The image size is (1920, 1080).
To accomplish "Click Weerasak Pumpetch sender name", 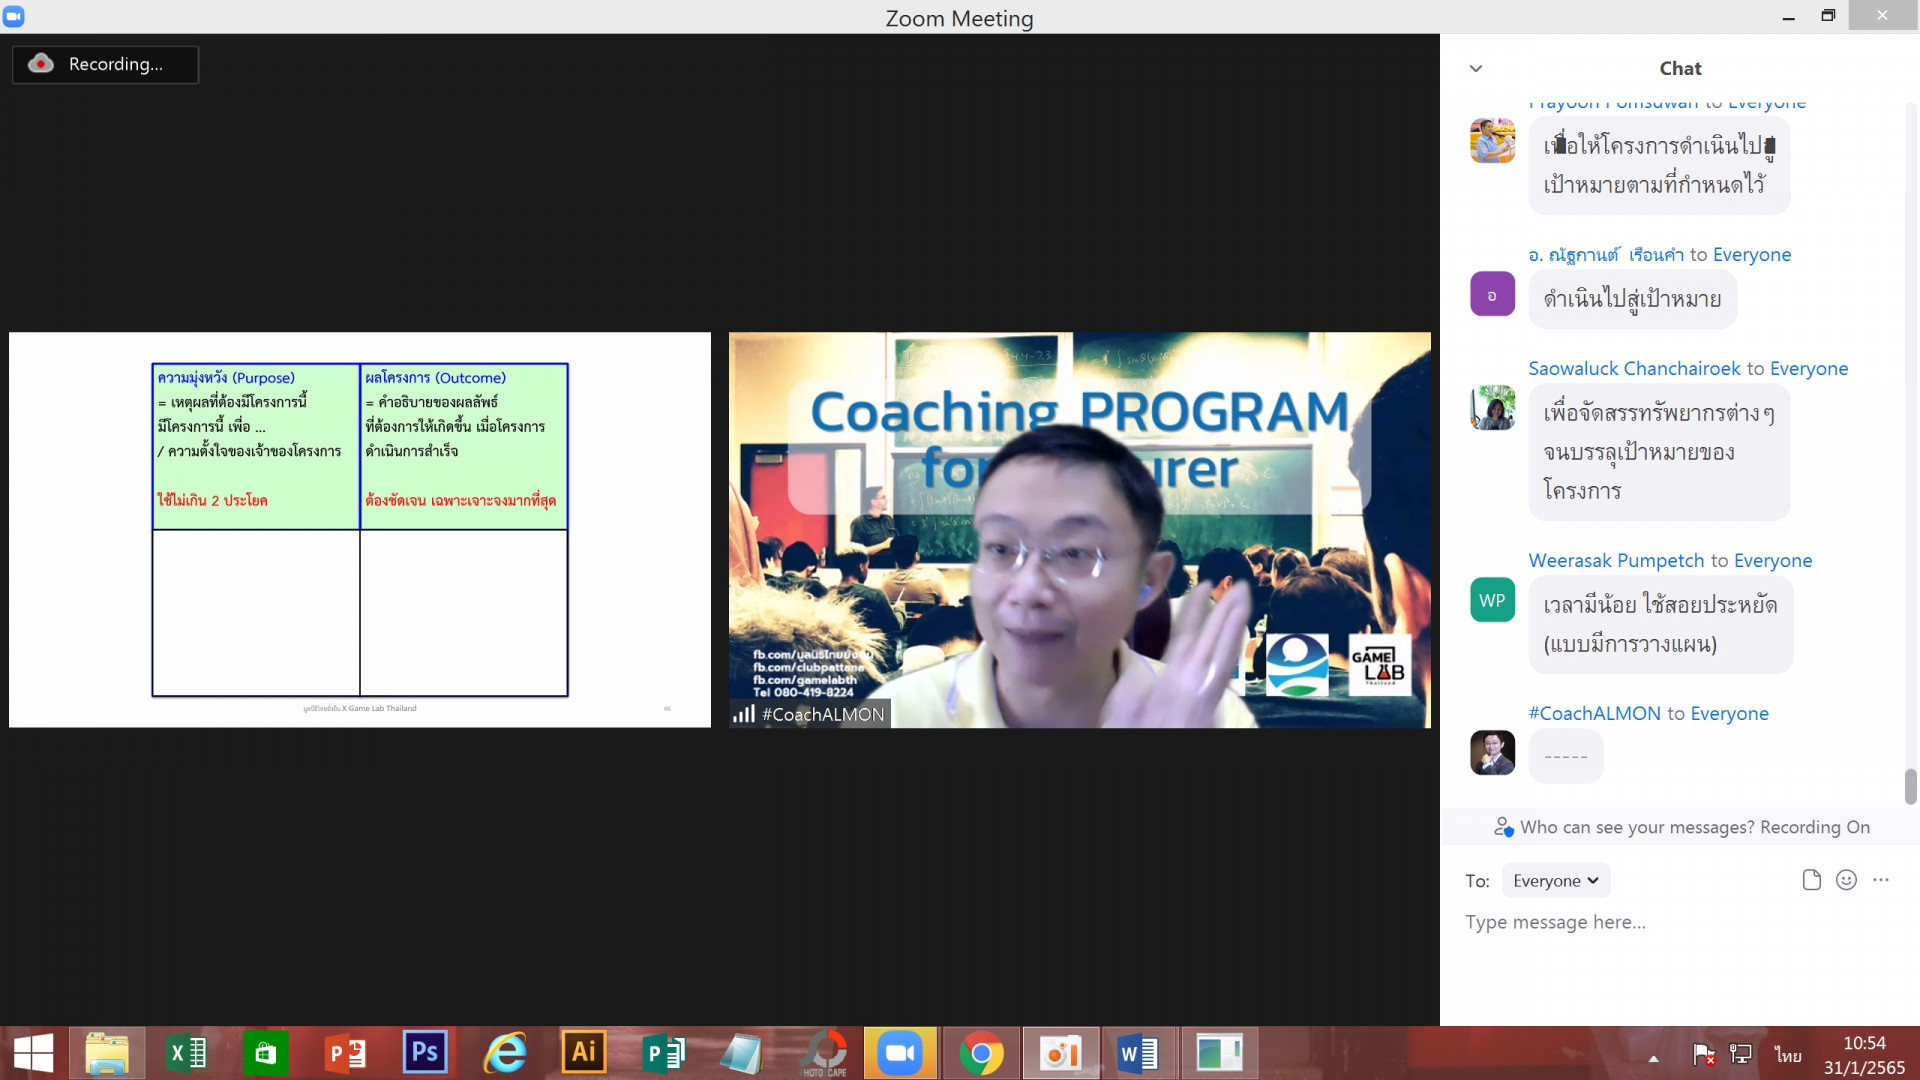I will [1615, 561].
